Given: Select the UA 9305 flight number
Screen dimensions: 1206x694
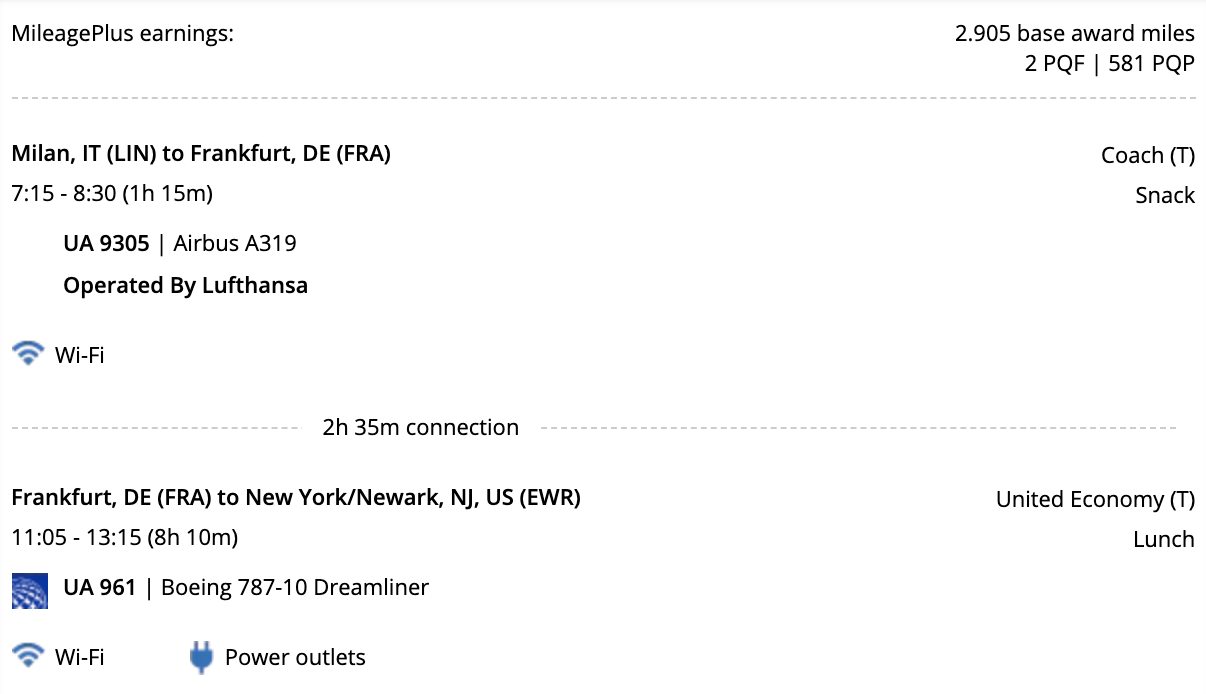Looking at the screenshot, I should (x=106, y=243).
